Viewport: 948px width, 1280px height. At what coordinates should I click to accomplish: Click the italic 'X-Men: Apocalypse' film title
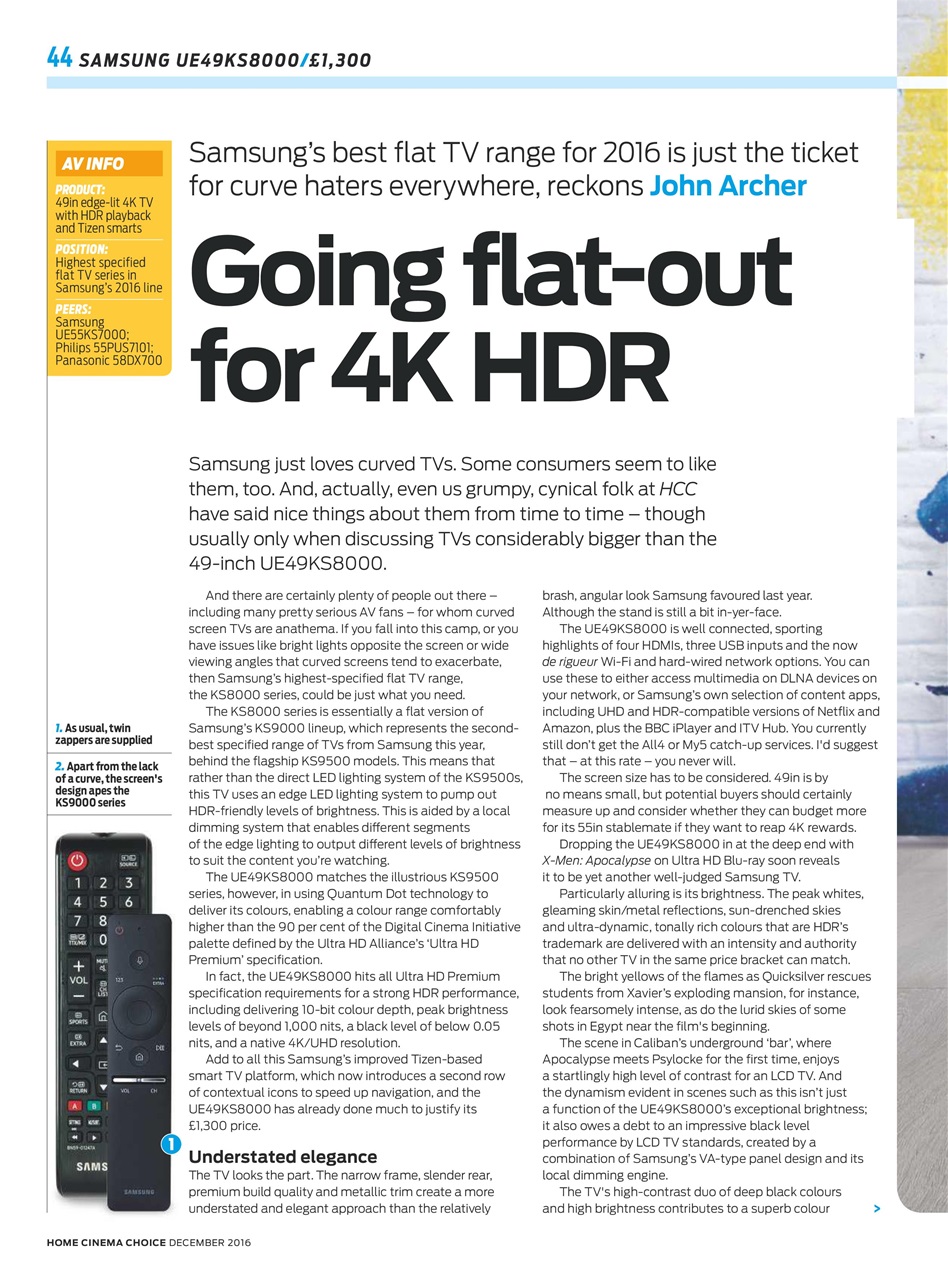coord(596,859)
